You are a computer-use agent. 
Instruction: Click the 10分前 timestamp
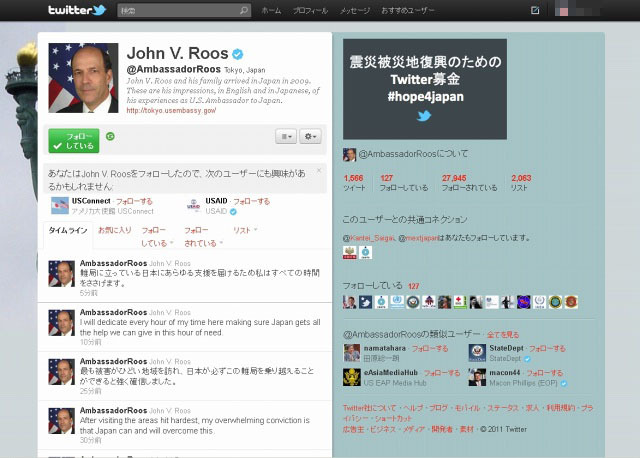[x=91, y=342]
